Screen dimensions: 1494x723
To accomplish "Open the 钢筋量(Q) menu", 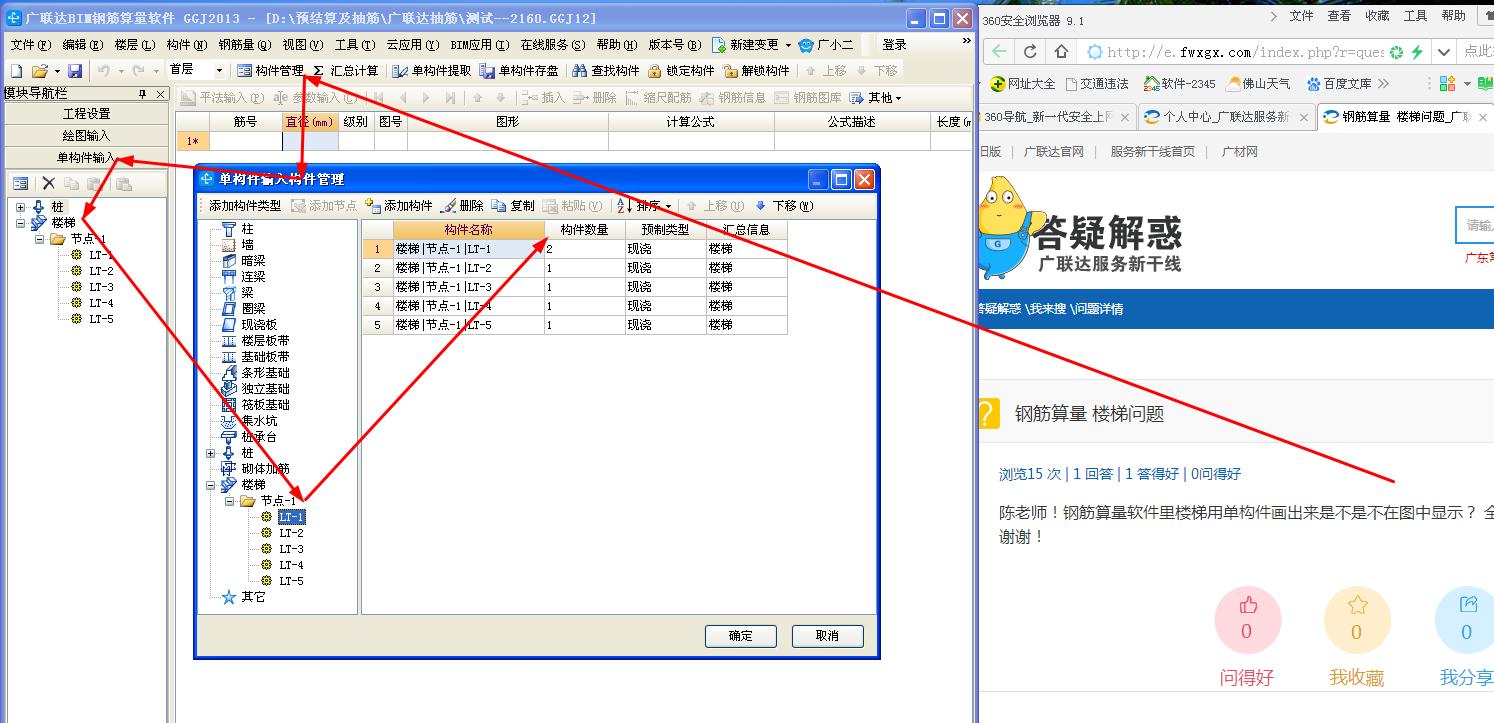I will tap(245, 45).
